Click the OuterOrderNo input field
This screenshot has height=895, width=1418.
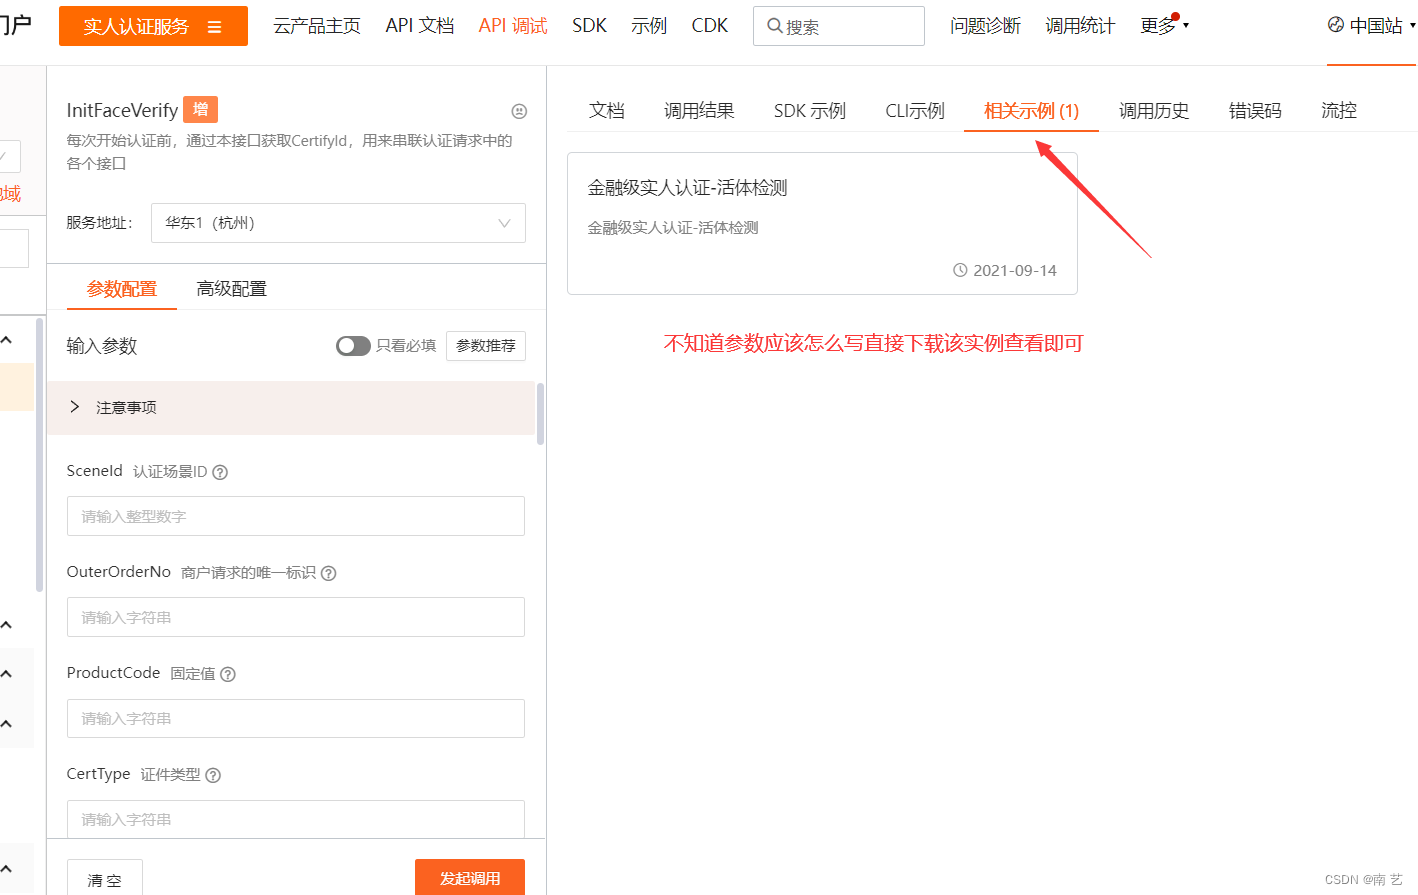(296, 617)
